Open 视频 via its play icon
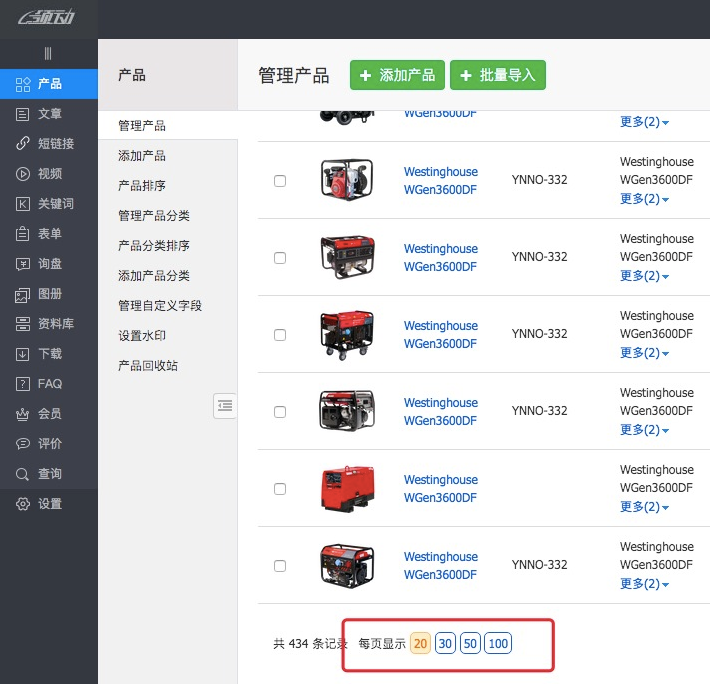Screen dimensions: 710x684 pyautogui.click(x=23, y=174)
